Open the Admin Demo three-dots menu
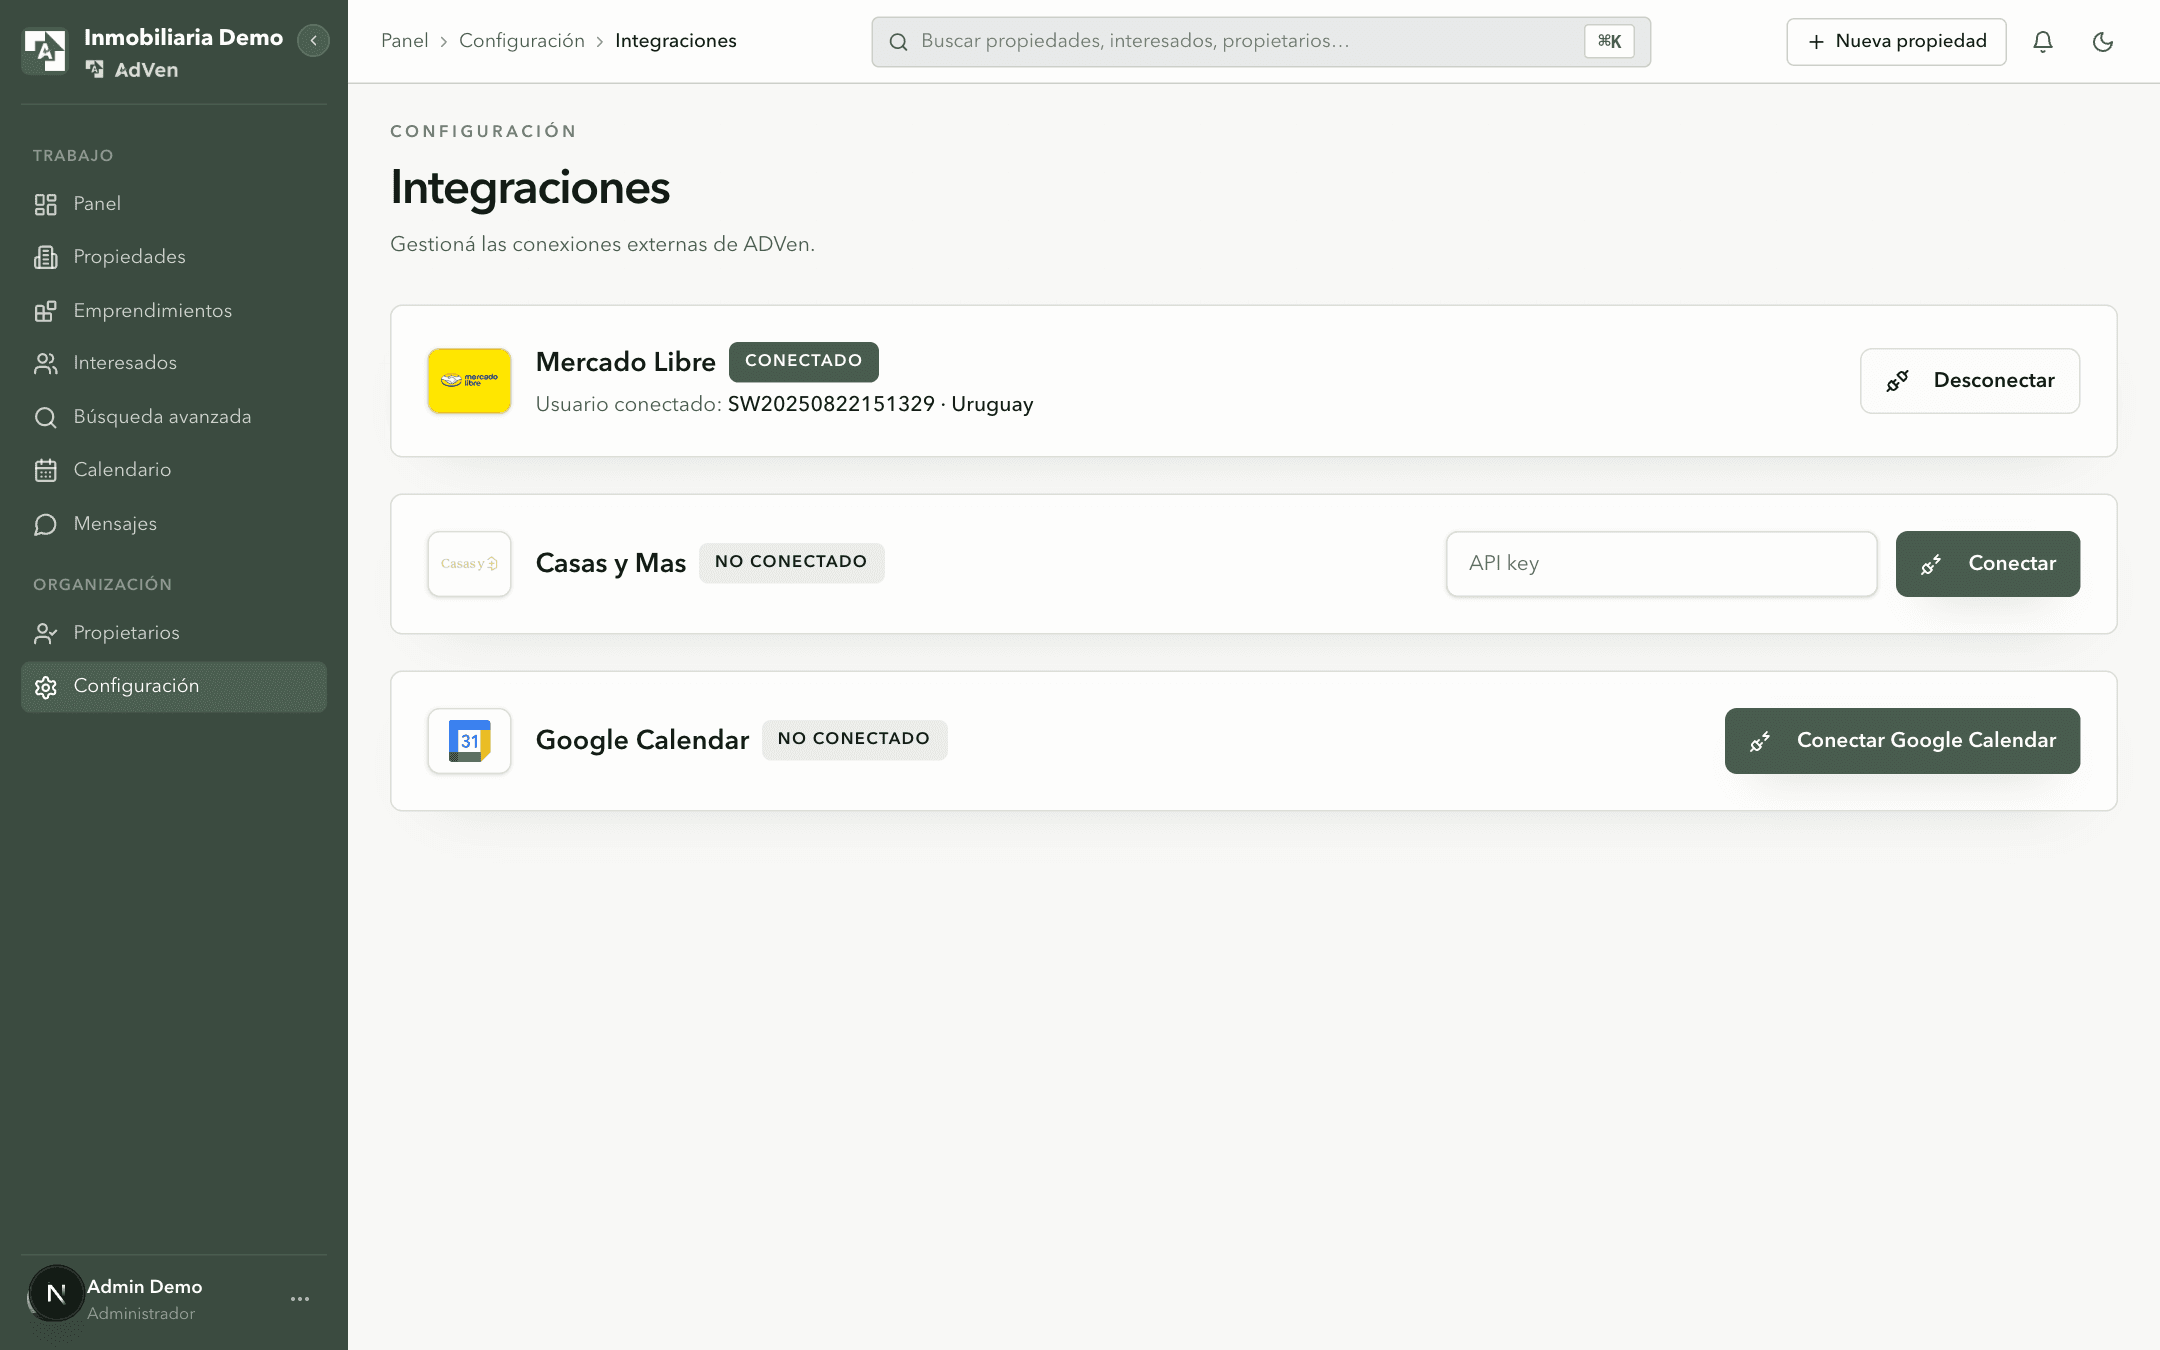 (x=300, y=1299)
